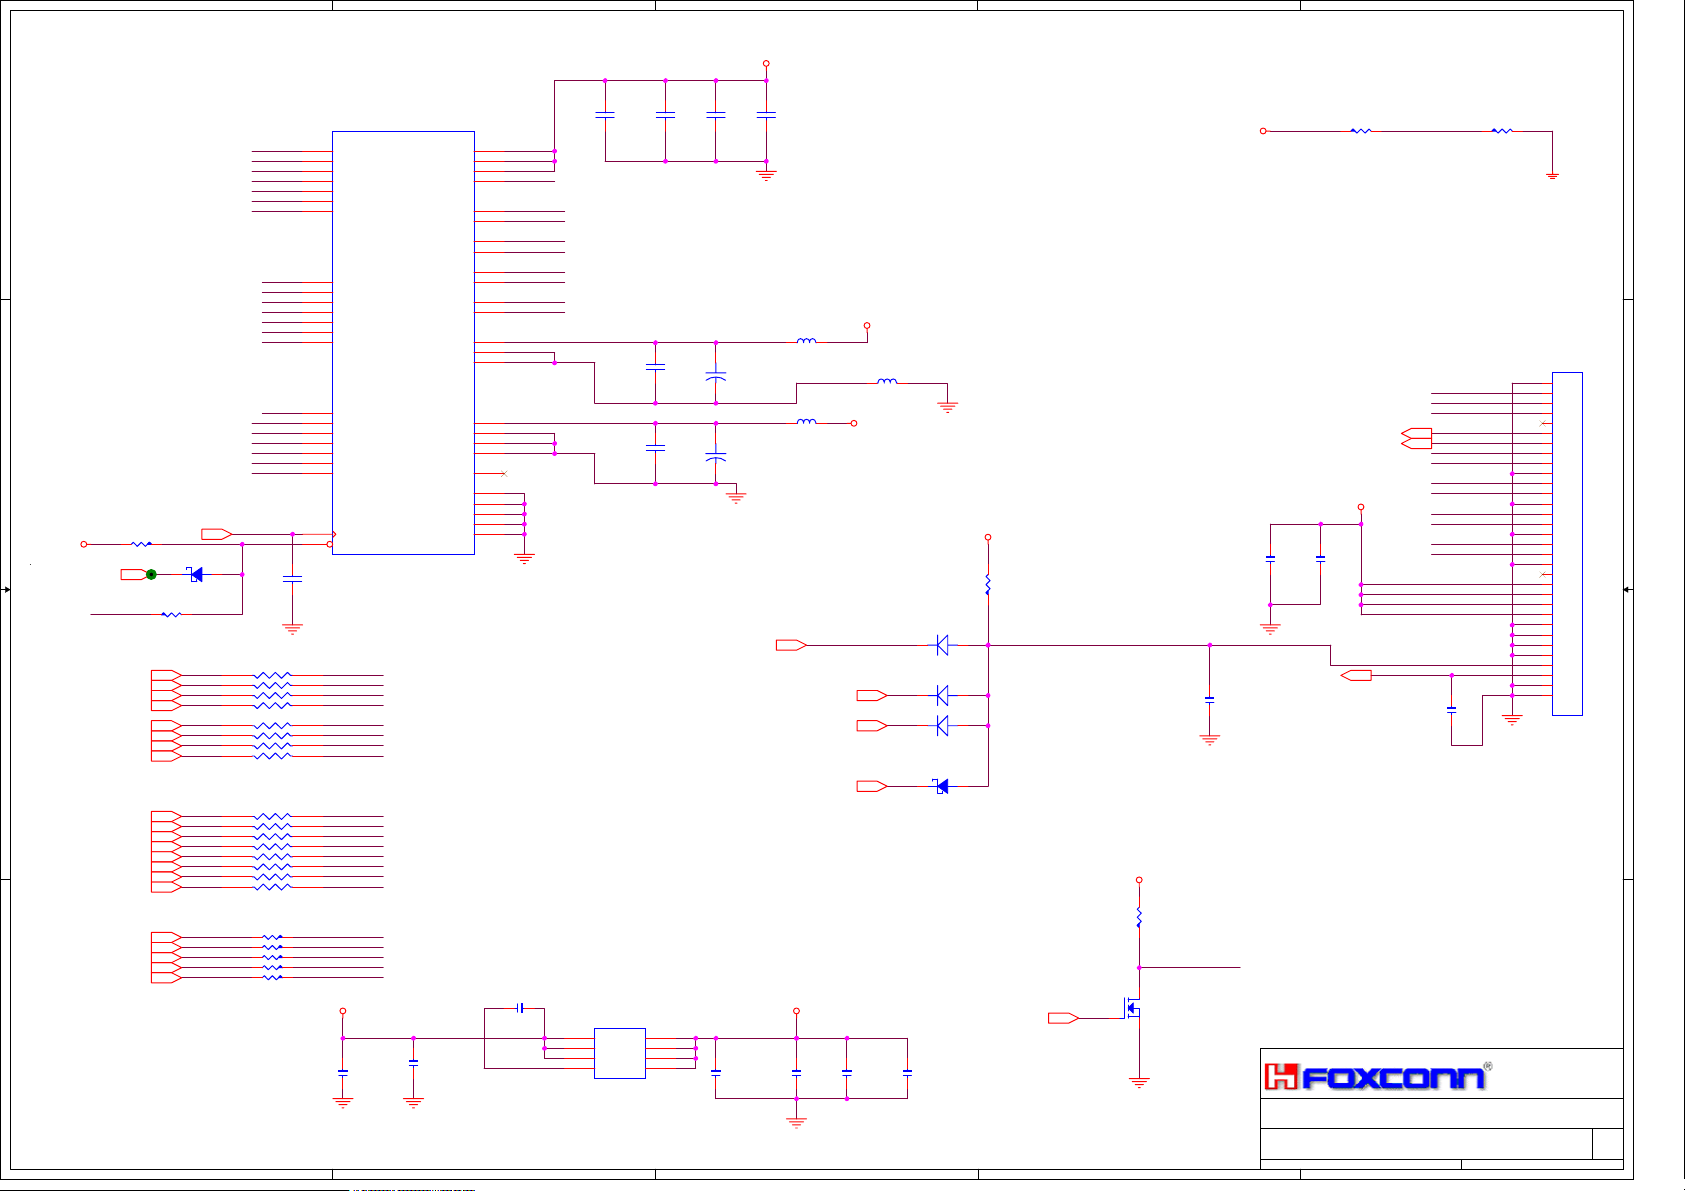This screenshot has height=1191, width=1685.
Task: Select the MOSFET transistor symbol
Action: (1133, 1008)
